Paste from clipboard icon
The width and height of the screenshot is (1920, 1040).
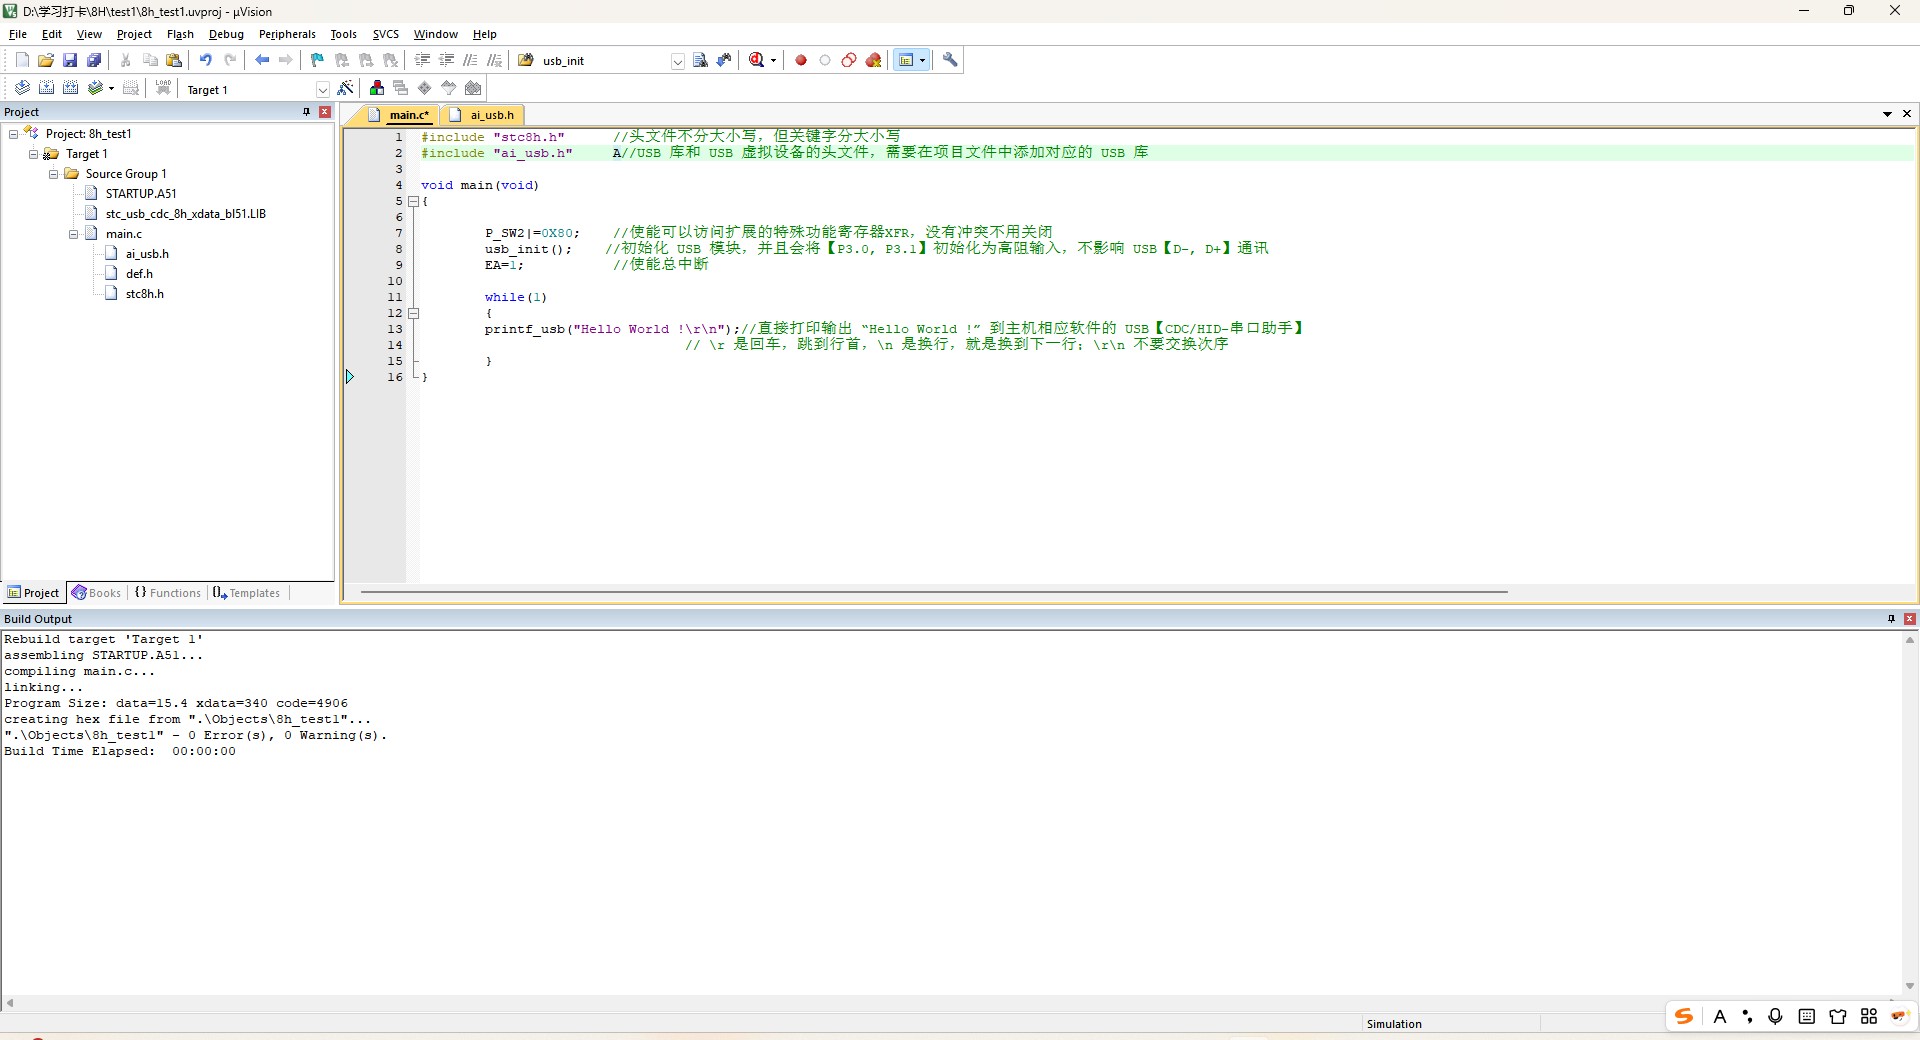(x=174, y=60)
